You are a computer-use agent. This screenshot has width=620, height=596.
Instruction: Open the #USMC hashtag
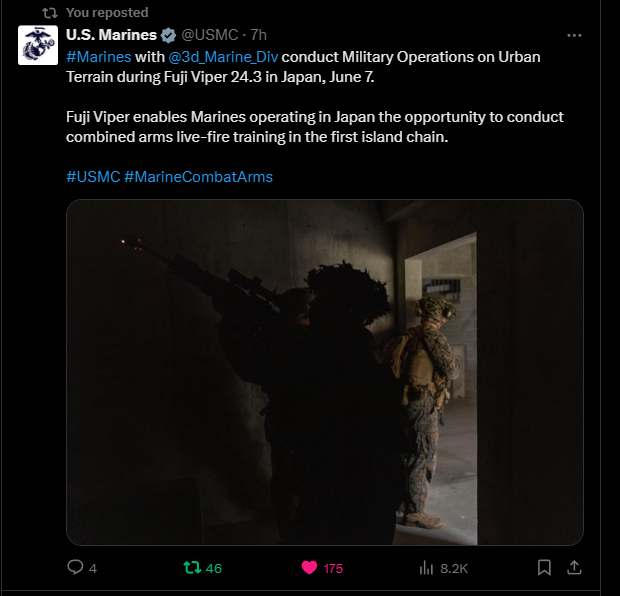click(93, 177)
